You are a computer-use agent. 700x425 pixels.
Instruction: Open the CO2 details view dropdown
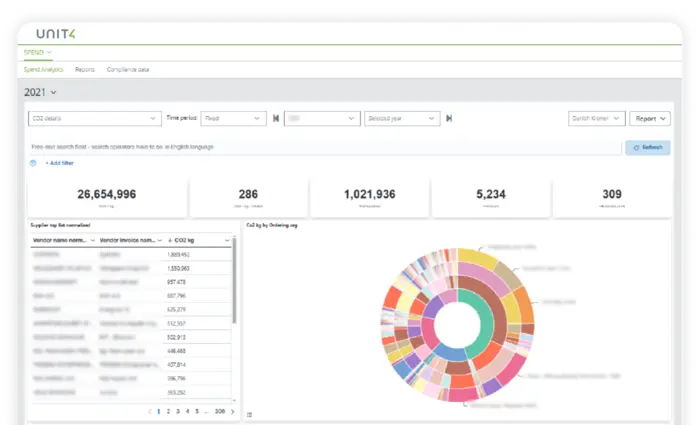click(95, 118)
